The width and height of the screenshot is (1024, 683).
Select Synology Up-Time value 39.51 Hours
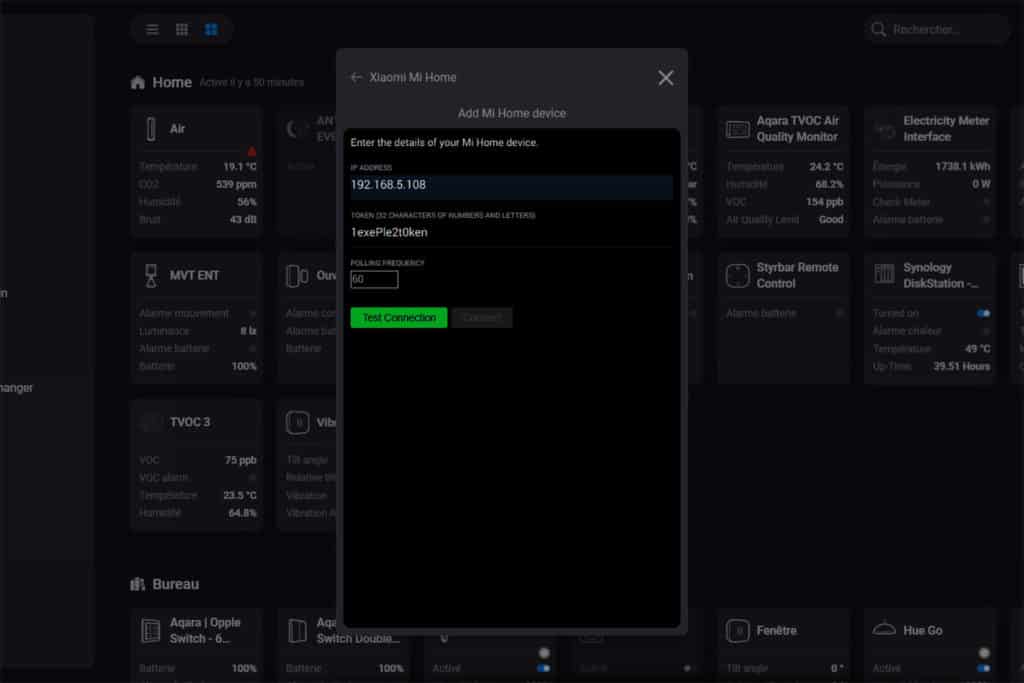click(x=961, y=367)
